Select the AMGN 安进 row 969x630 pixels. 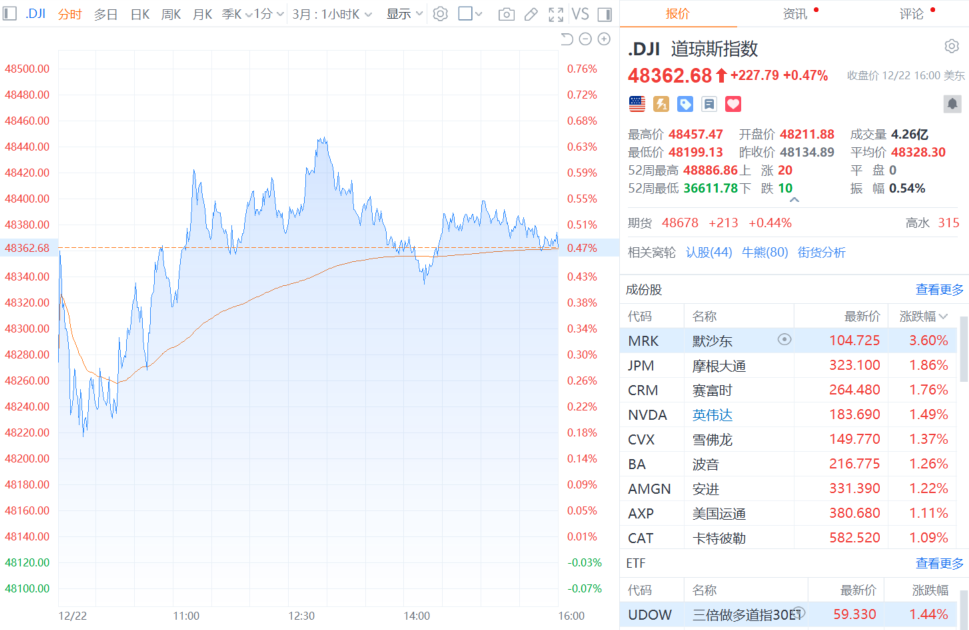click(x=788, y=489)
